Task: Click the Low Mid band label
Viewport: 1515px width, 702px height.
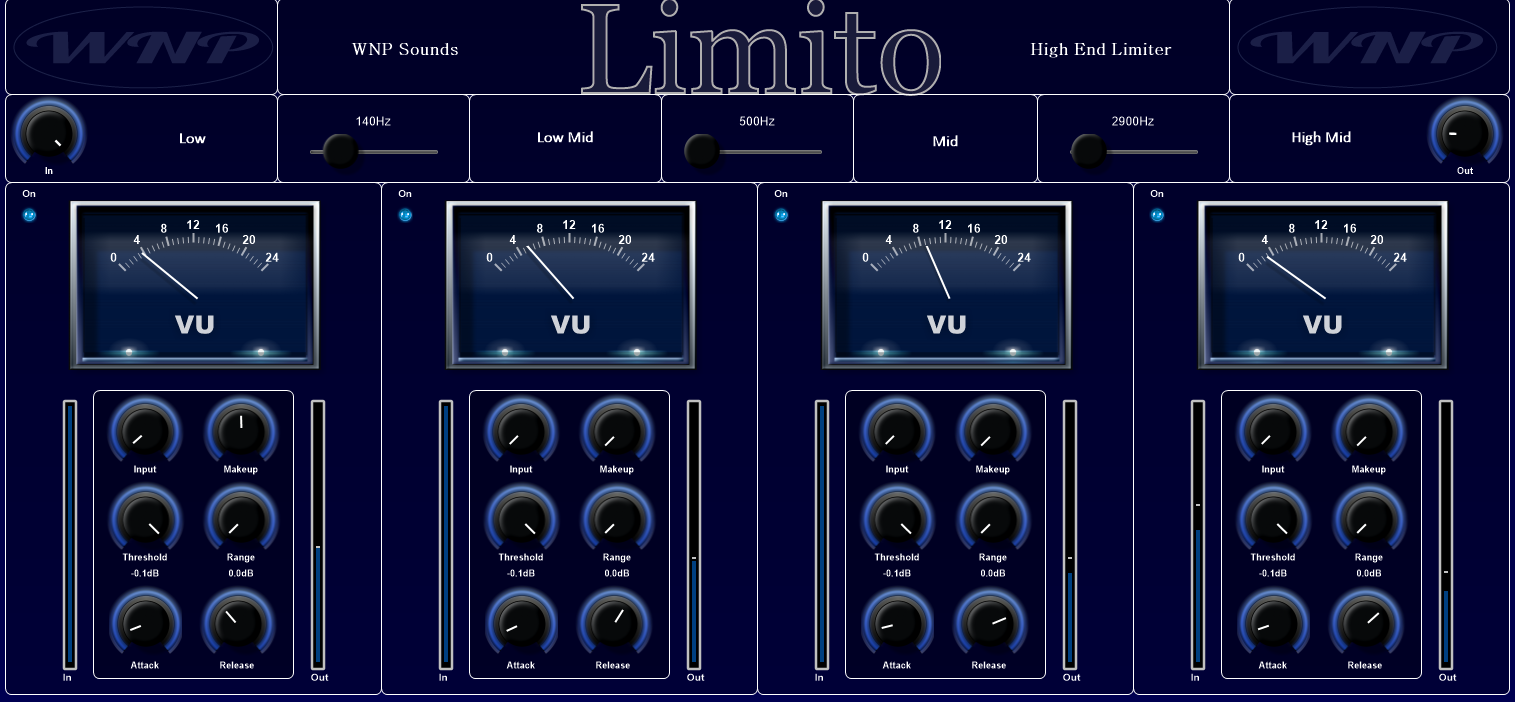Action: [x=565, y=138]
